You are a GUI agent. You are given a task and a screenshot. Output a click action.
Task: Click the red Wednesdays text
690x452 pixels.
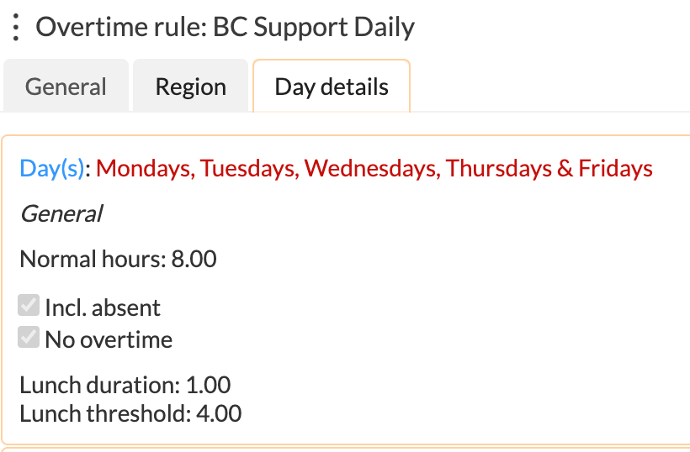[x=369, y=168]
